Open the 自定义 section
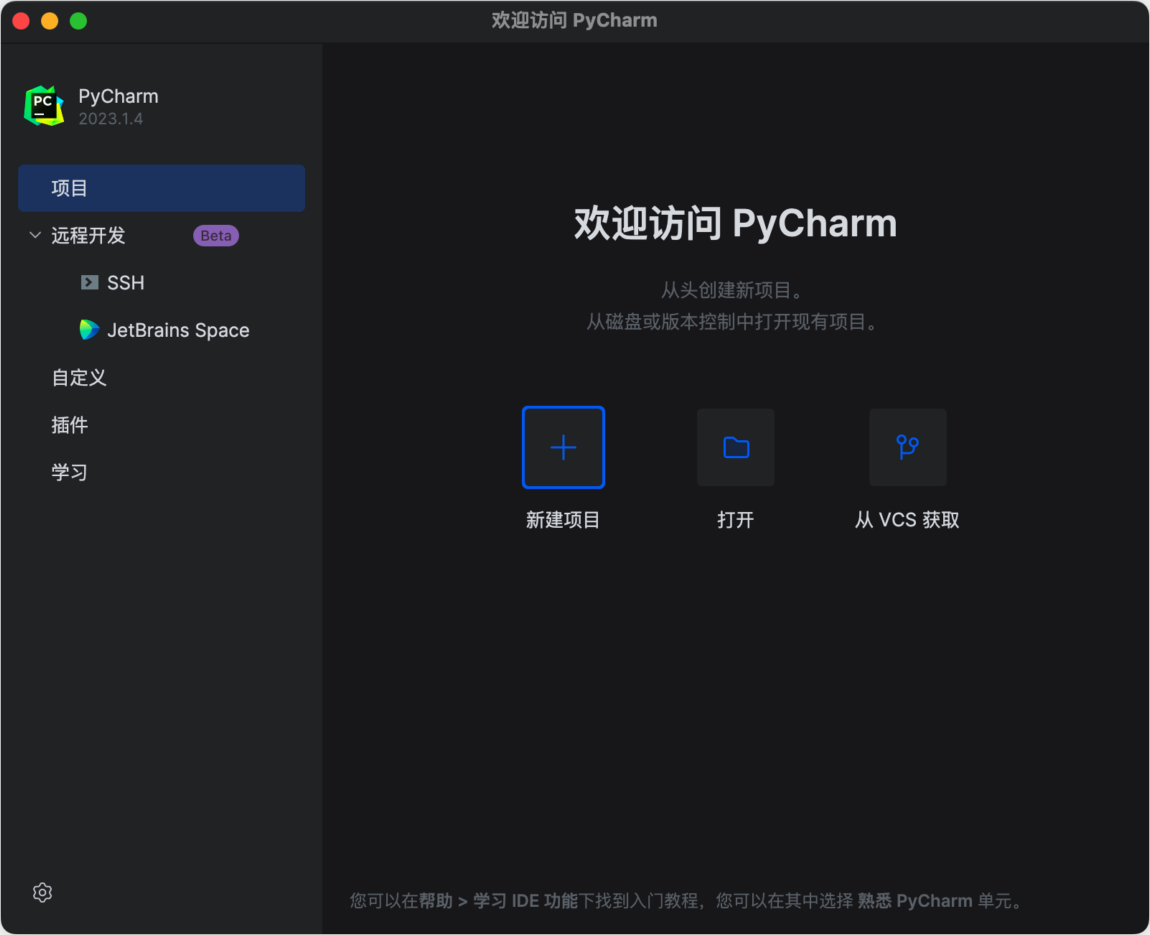This screenshot has height=935, width=1150. [78, 377]
